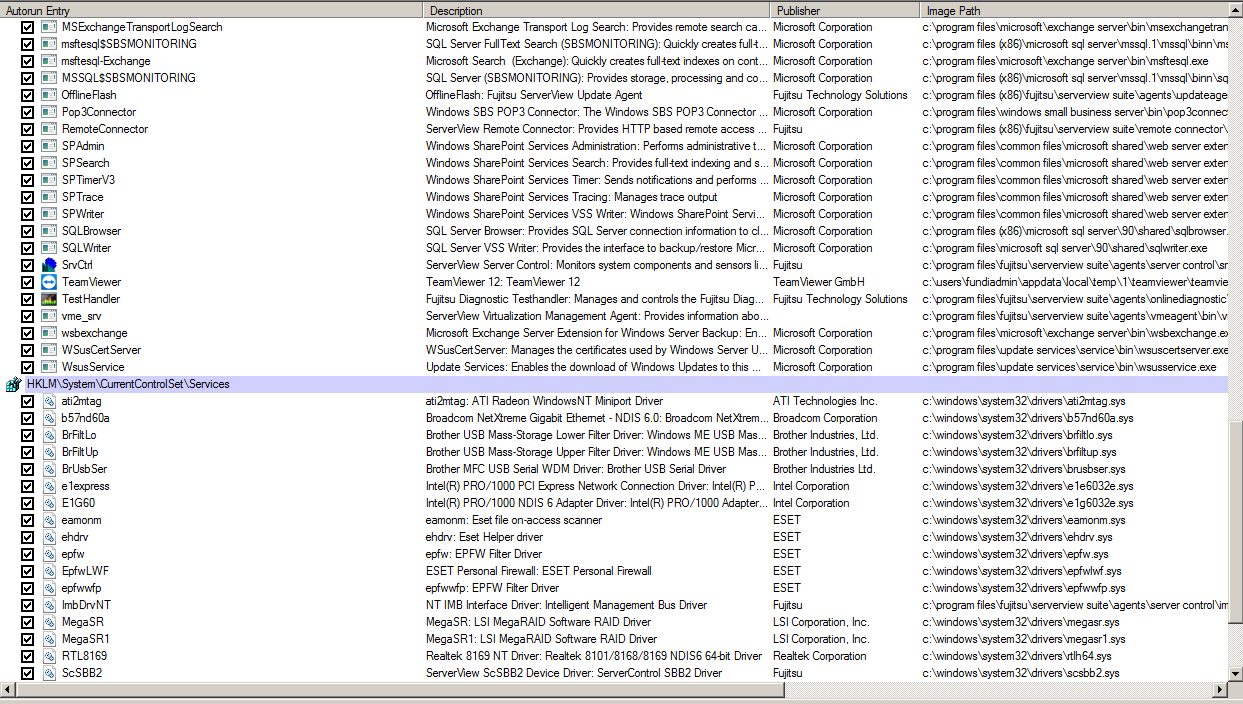Click the BrFiltLo driver icon
Viewport: 1243px width, 704px height.
point(49,435)
